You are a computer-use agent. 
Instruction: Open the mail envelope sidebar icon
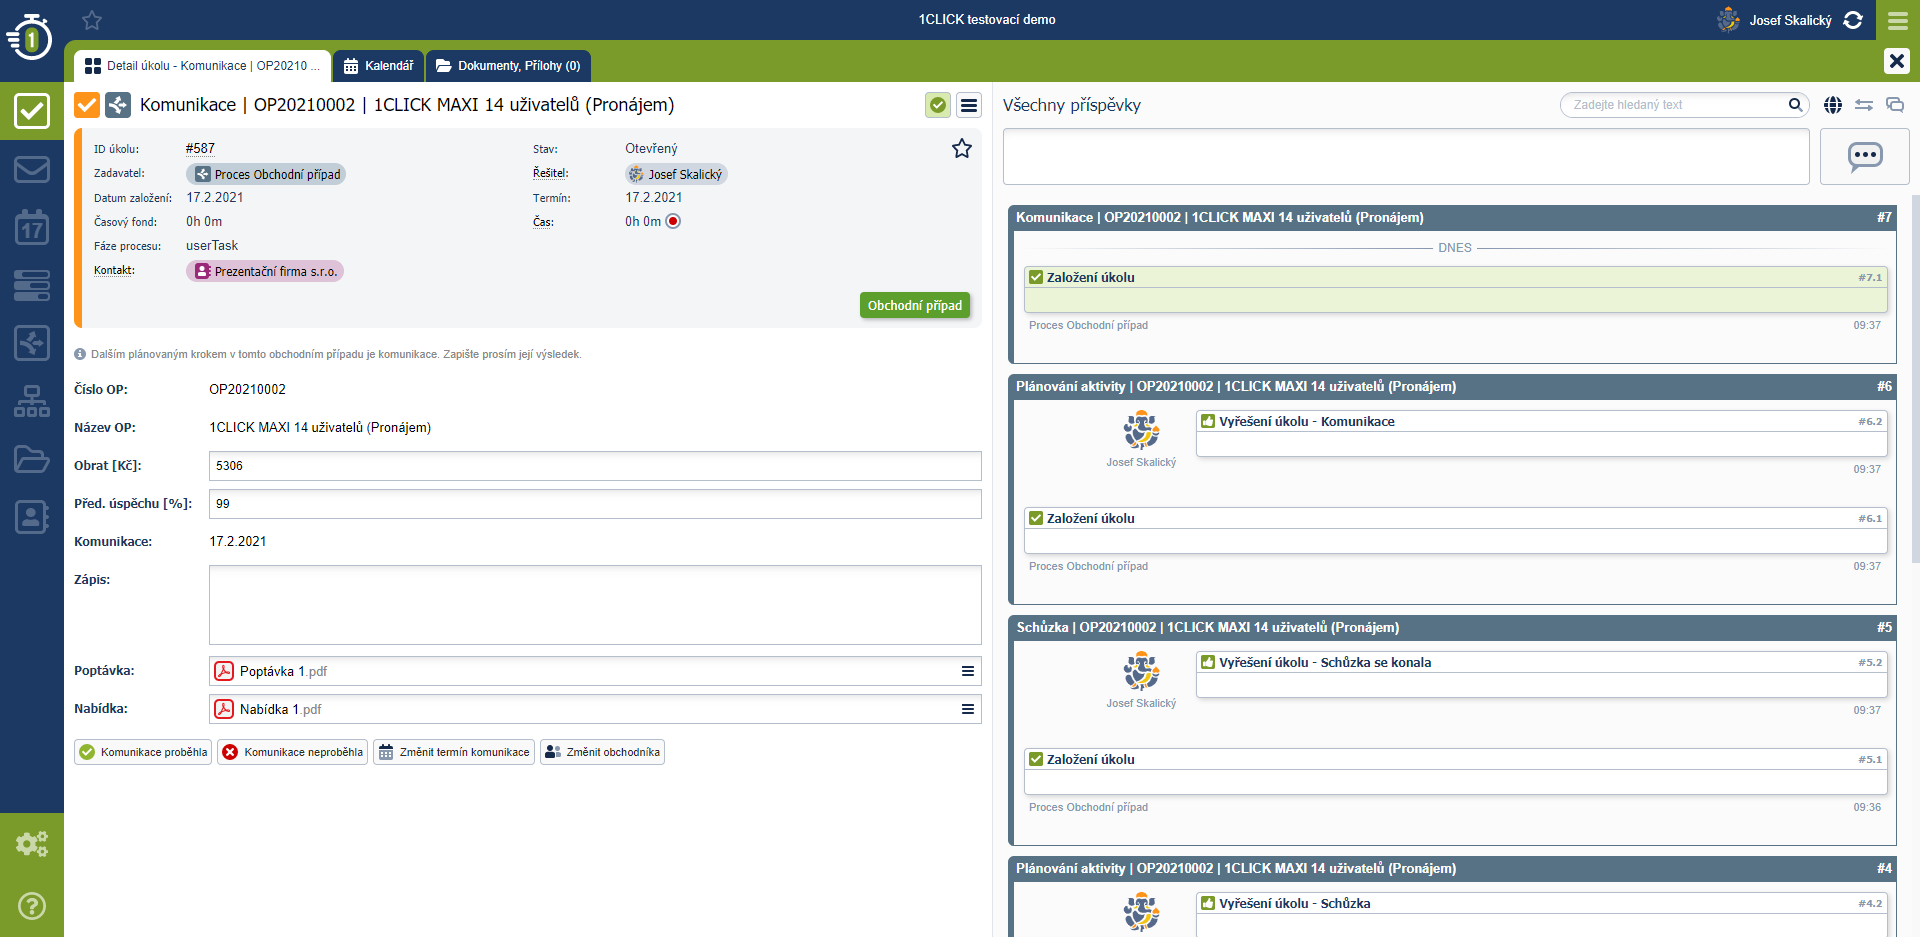point(32,169)
